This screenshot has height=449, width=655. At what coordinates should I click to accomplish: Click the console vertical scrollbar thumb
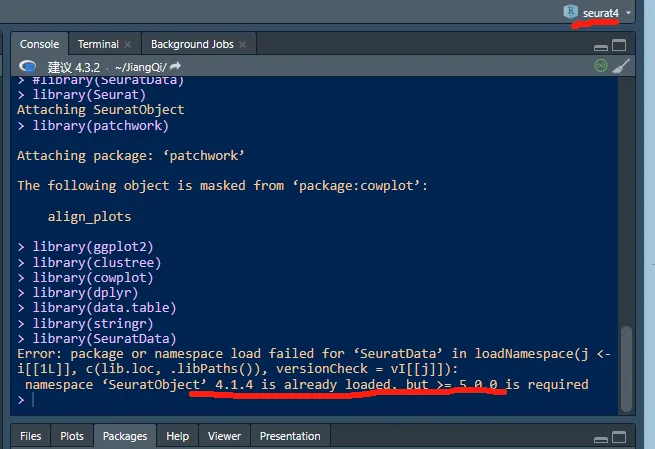coord(626,369)
